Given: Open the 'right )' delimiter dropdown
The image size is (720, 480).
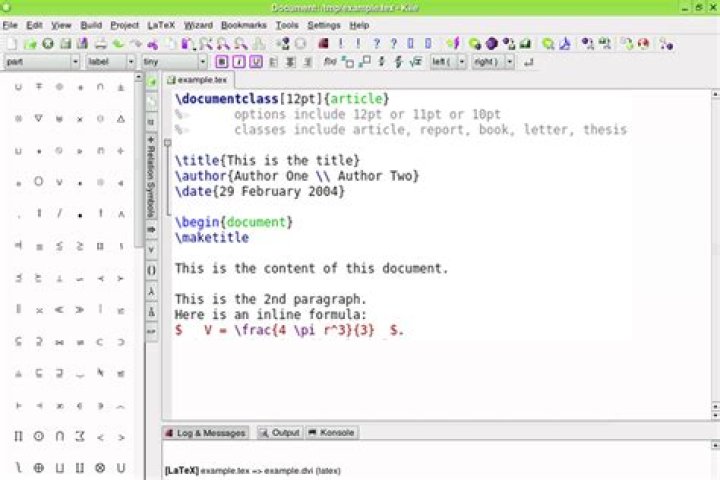Looking at the screenshot, I should (493, 62).
